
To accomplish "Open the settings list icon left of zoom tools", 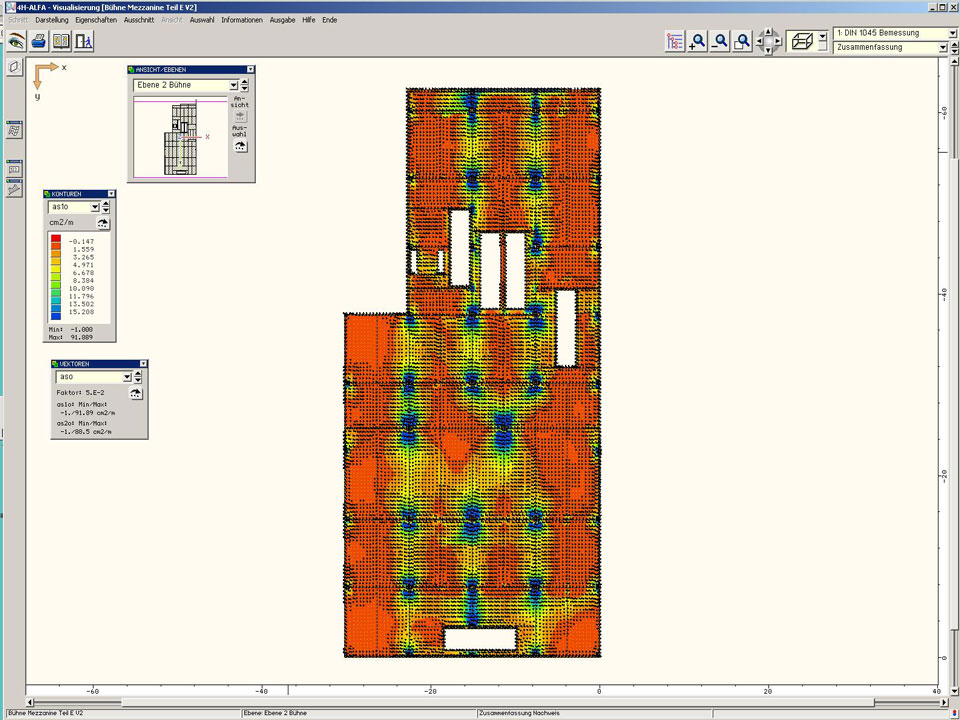I will [674, 41].
